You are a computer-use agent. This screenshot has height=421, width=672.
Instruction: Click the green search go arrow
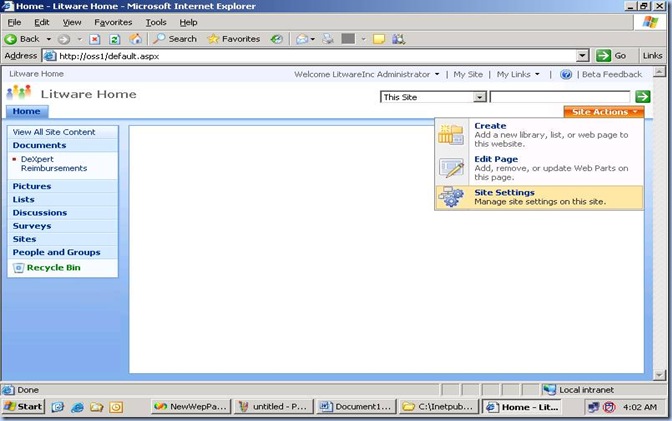(642, 96)
